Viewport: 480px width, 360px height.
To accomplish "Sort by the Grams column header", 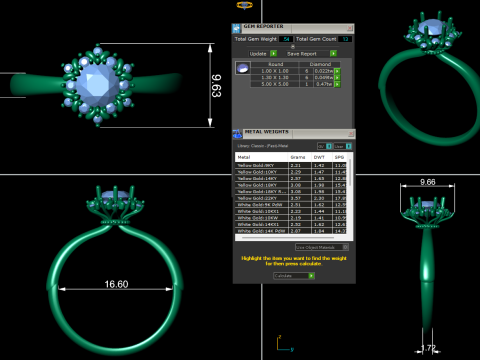I will pos(298,157).
